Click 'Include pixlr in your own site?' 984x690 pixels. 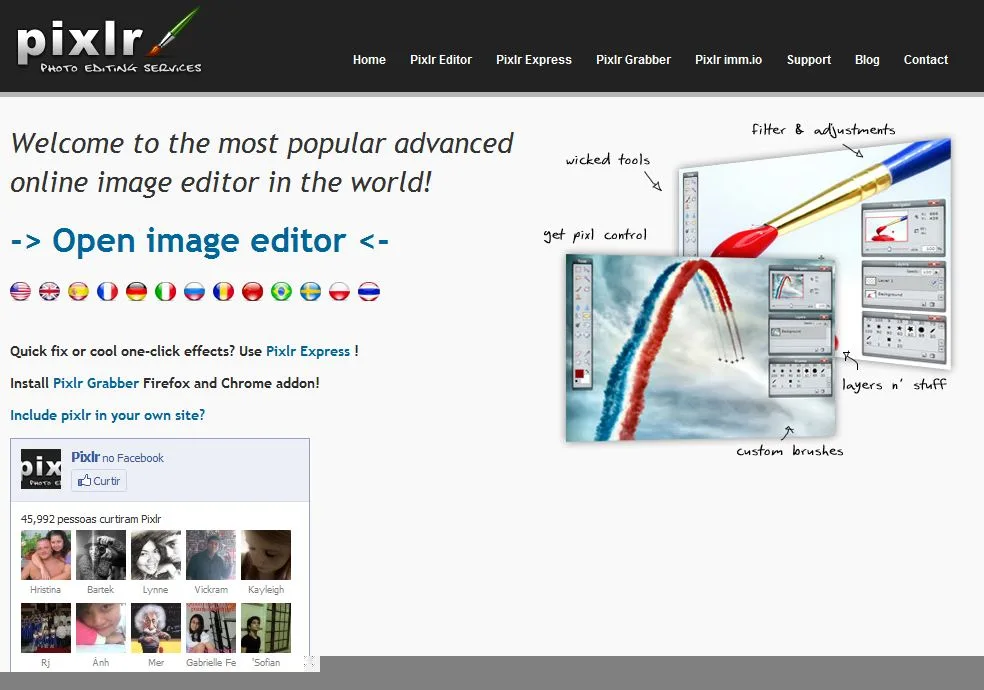pyautogui.click(x=107, y=415)
